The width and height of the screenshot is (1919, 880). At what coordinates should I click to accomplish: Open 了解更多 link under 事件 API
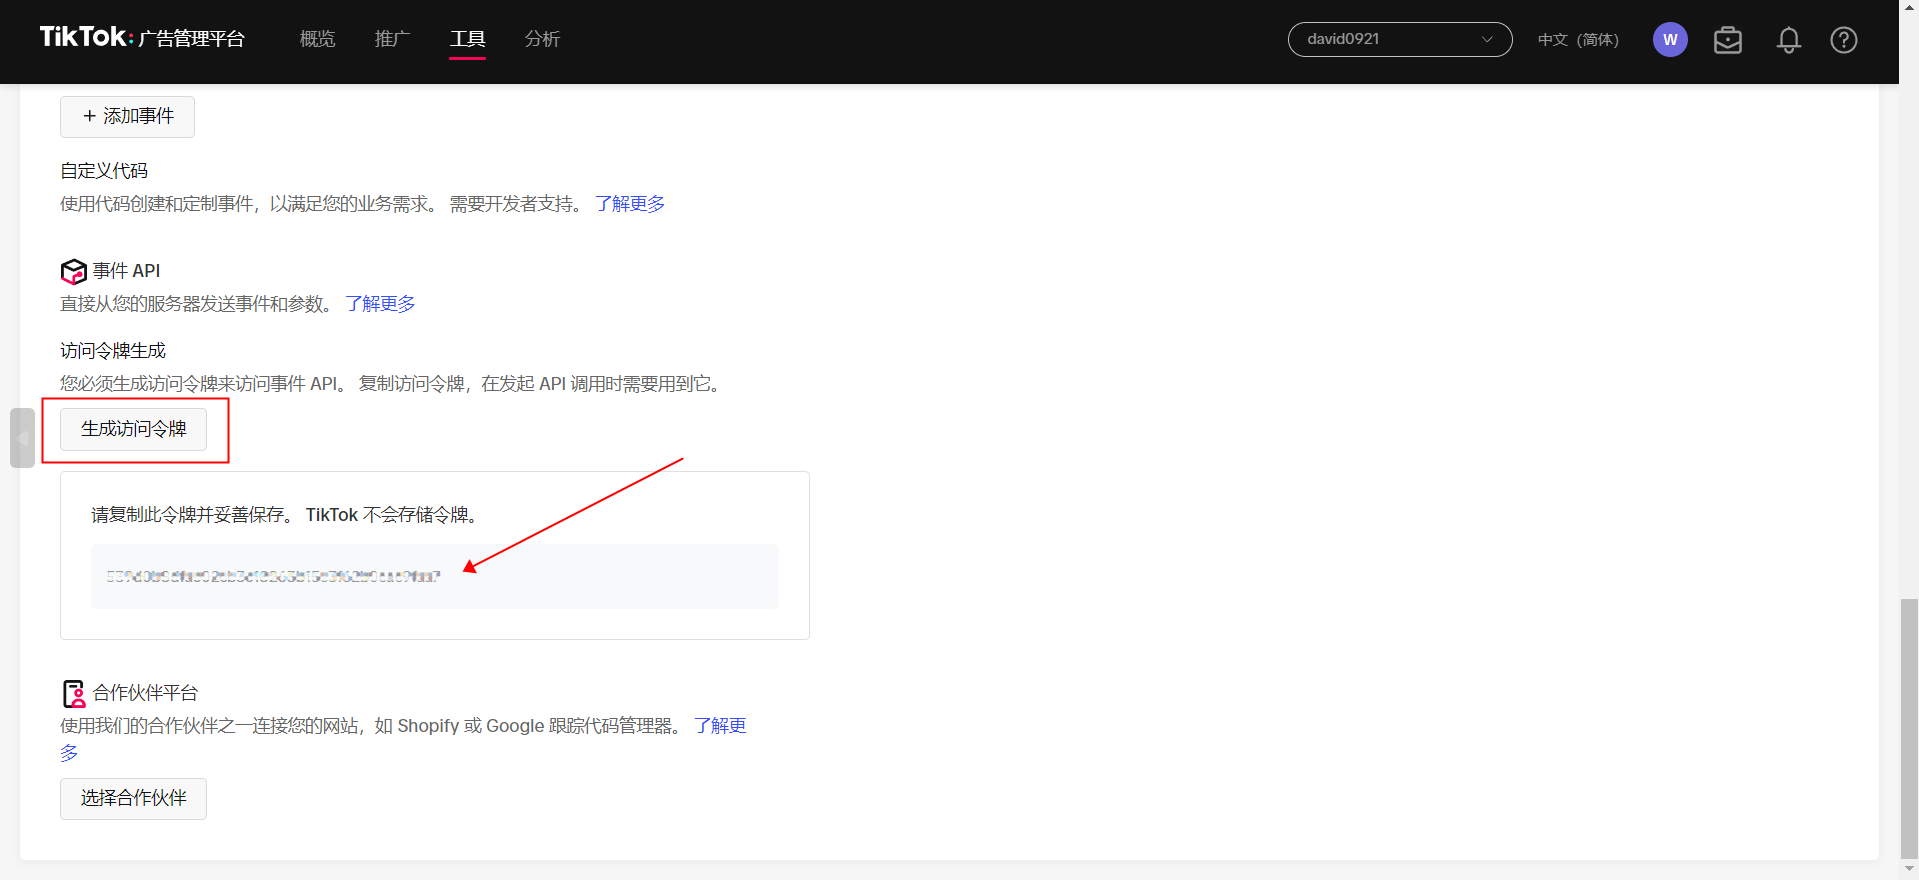[380, 304]
